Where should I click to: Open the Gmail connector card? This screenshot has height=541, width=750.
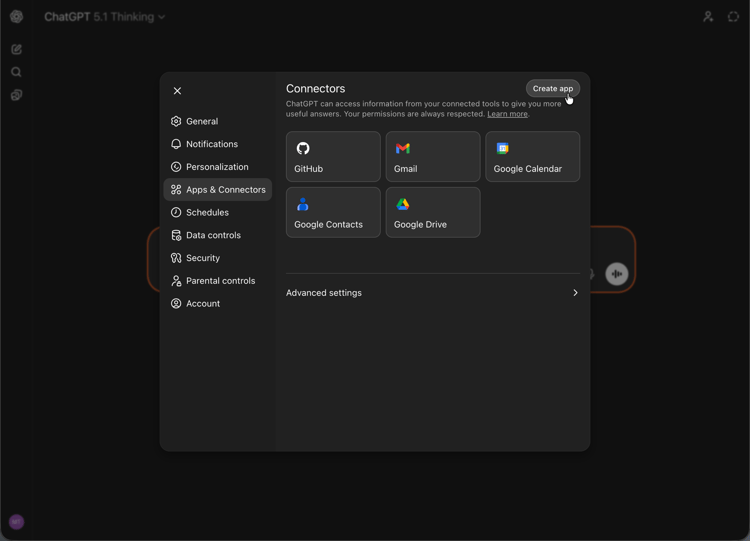433,156
